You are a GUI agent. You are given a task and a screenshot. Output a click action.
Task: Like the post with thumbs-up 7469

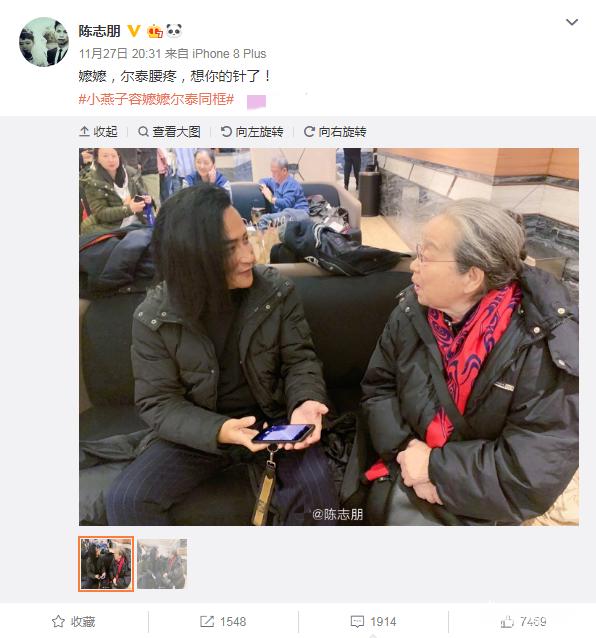(x=507, y=622)
